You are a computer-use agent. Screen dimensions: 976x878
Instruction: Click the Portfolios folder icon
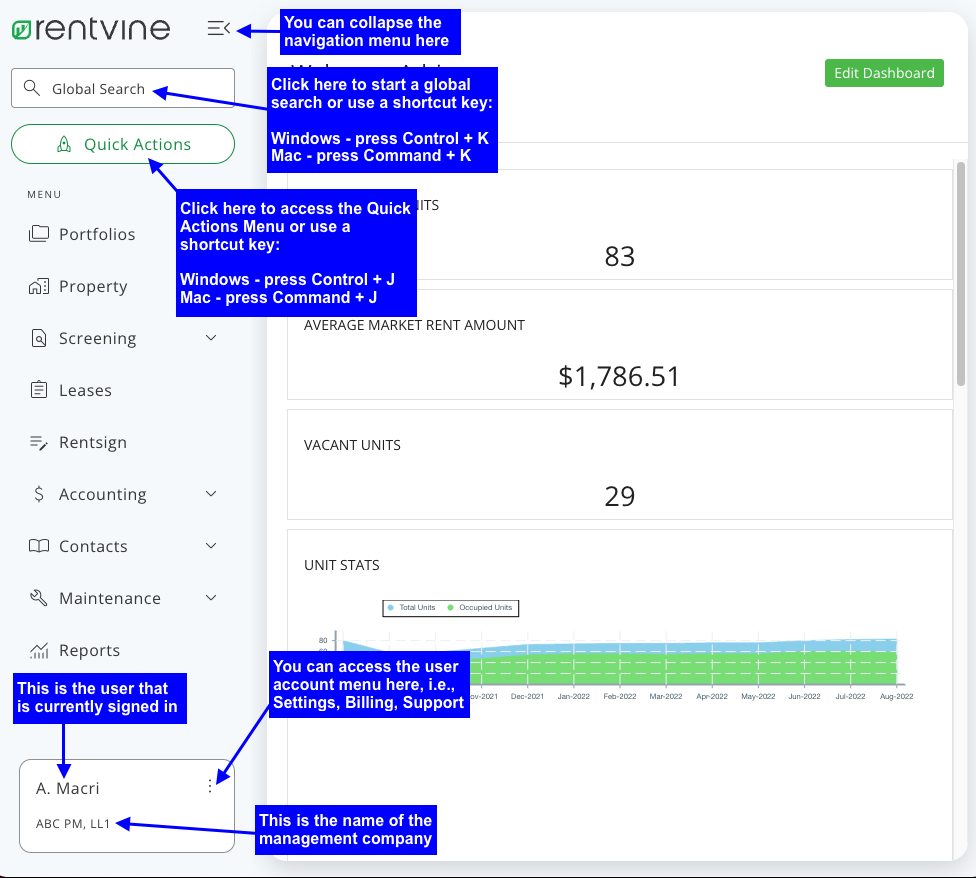click(39, 234)
